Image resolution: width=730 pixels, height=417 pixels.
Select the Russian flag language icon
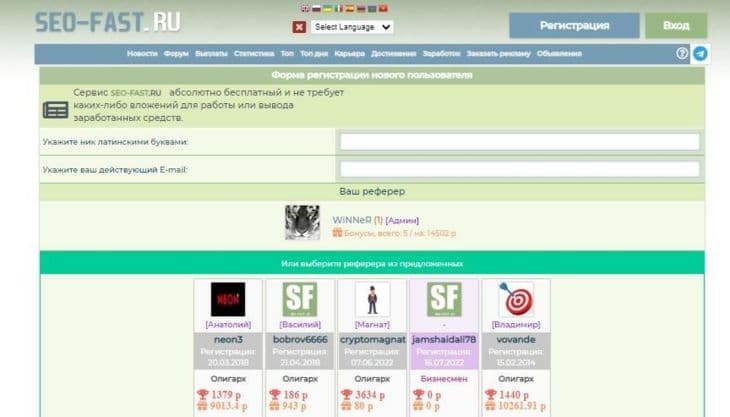pos(317,8)
